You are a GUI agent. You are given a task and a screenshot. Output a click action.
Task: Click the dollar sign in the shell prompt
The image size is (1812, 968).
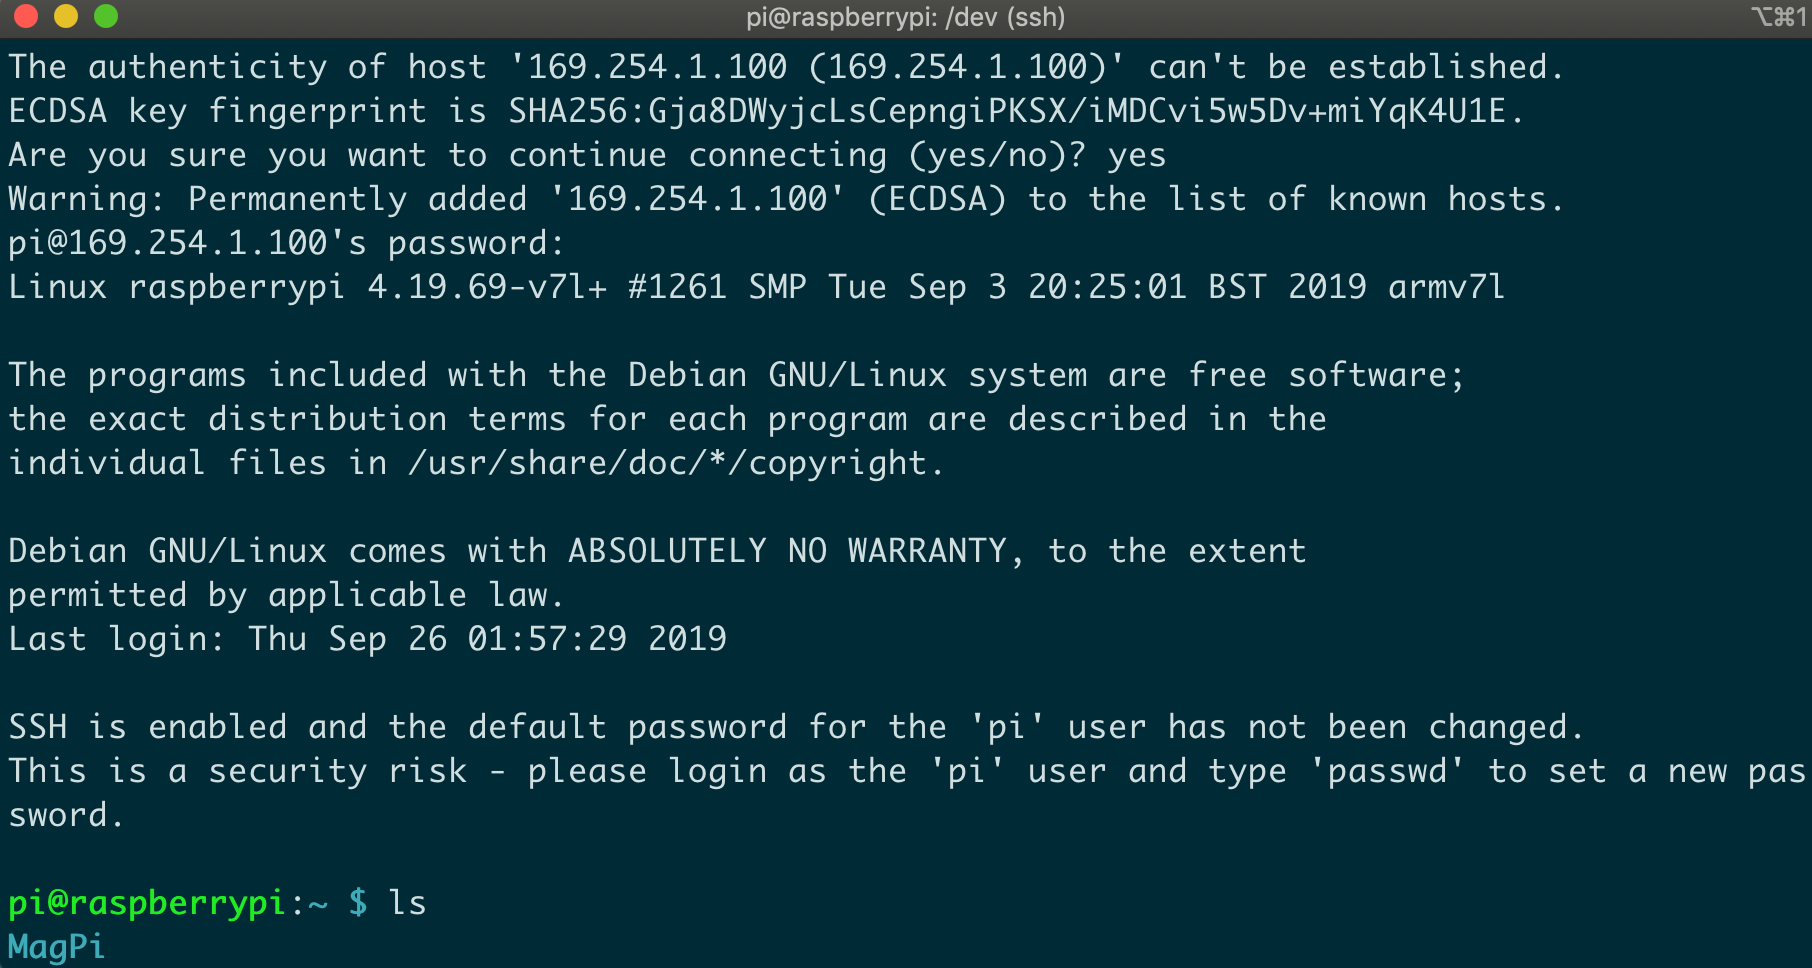point(358,903)
